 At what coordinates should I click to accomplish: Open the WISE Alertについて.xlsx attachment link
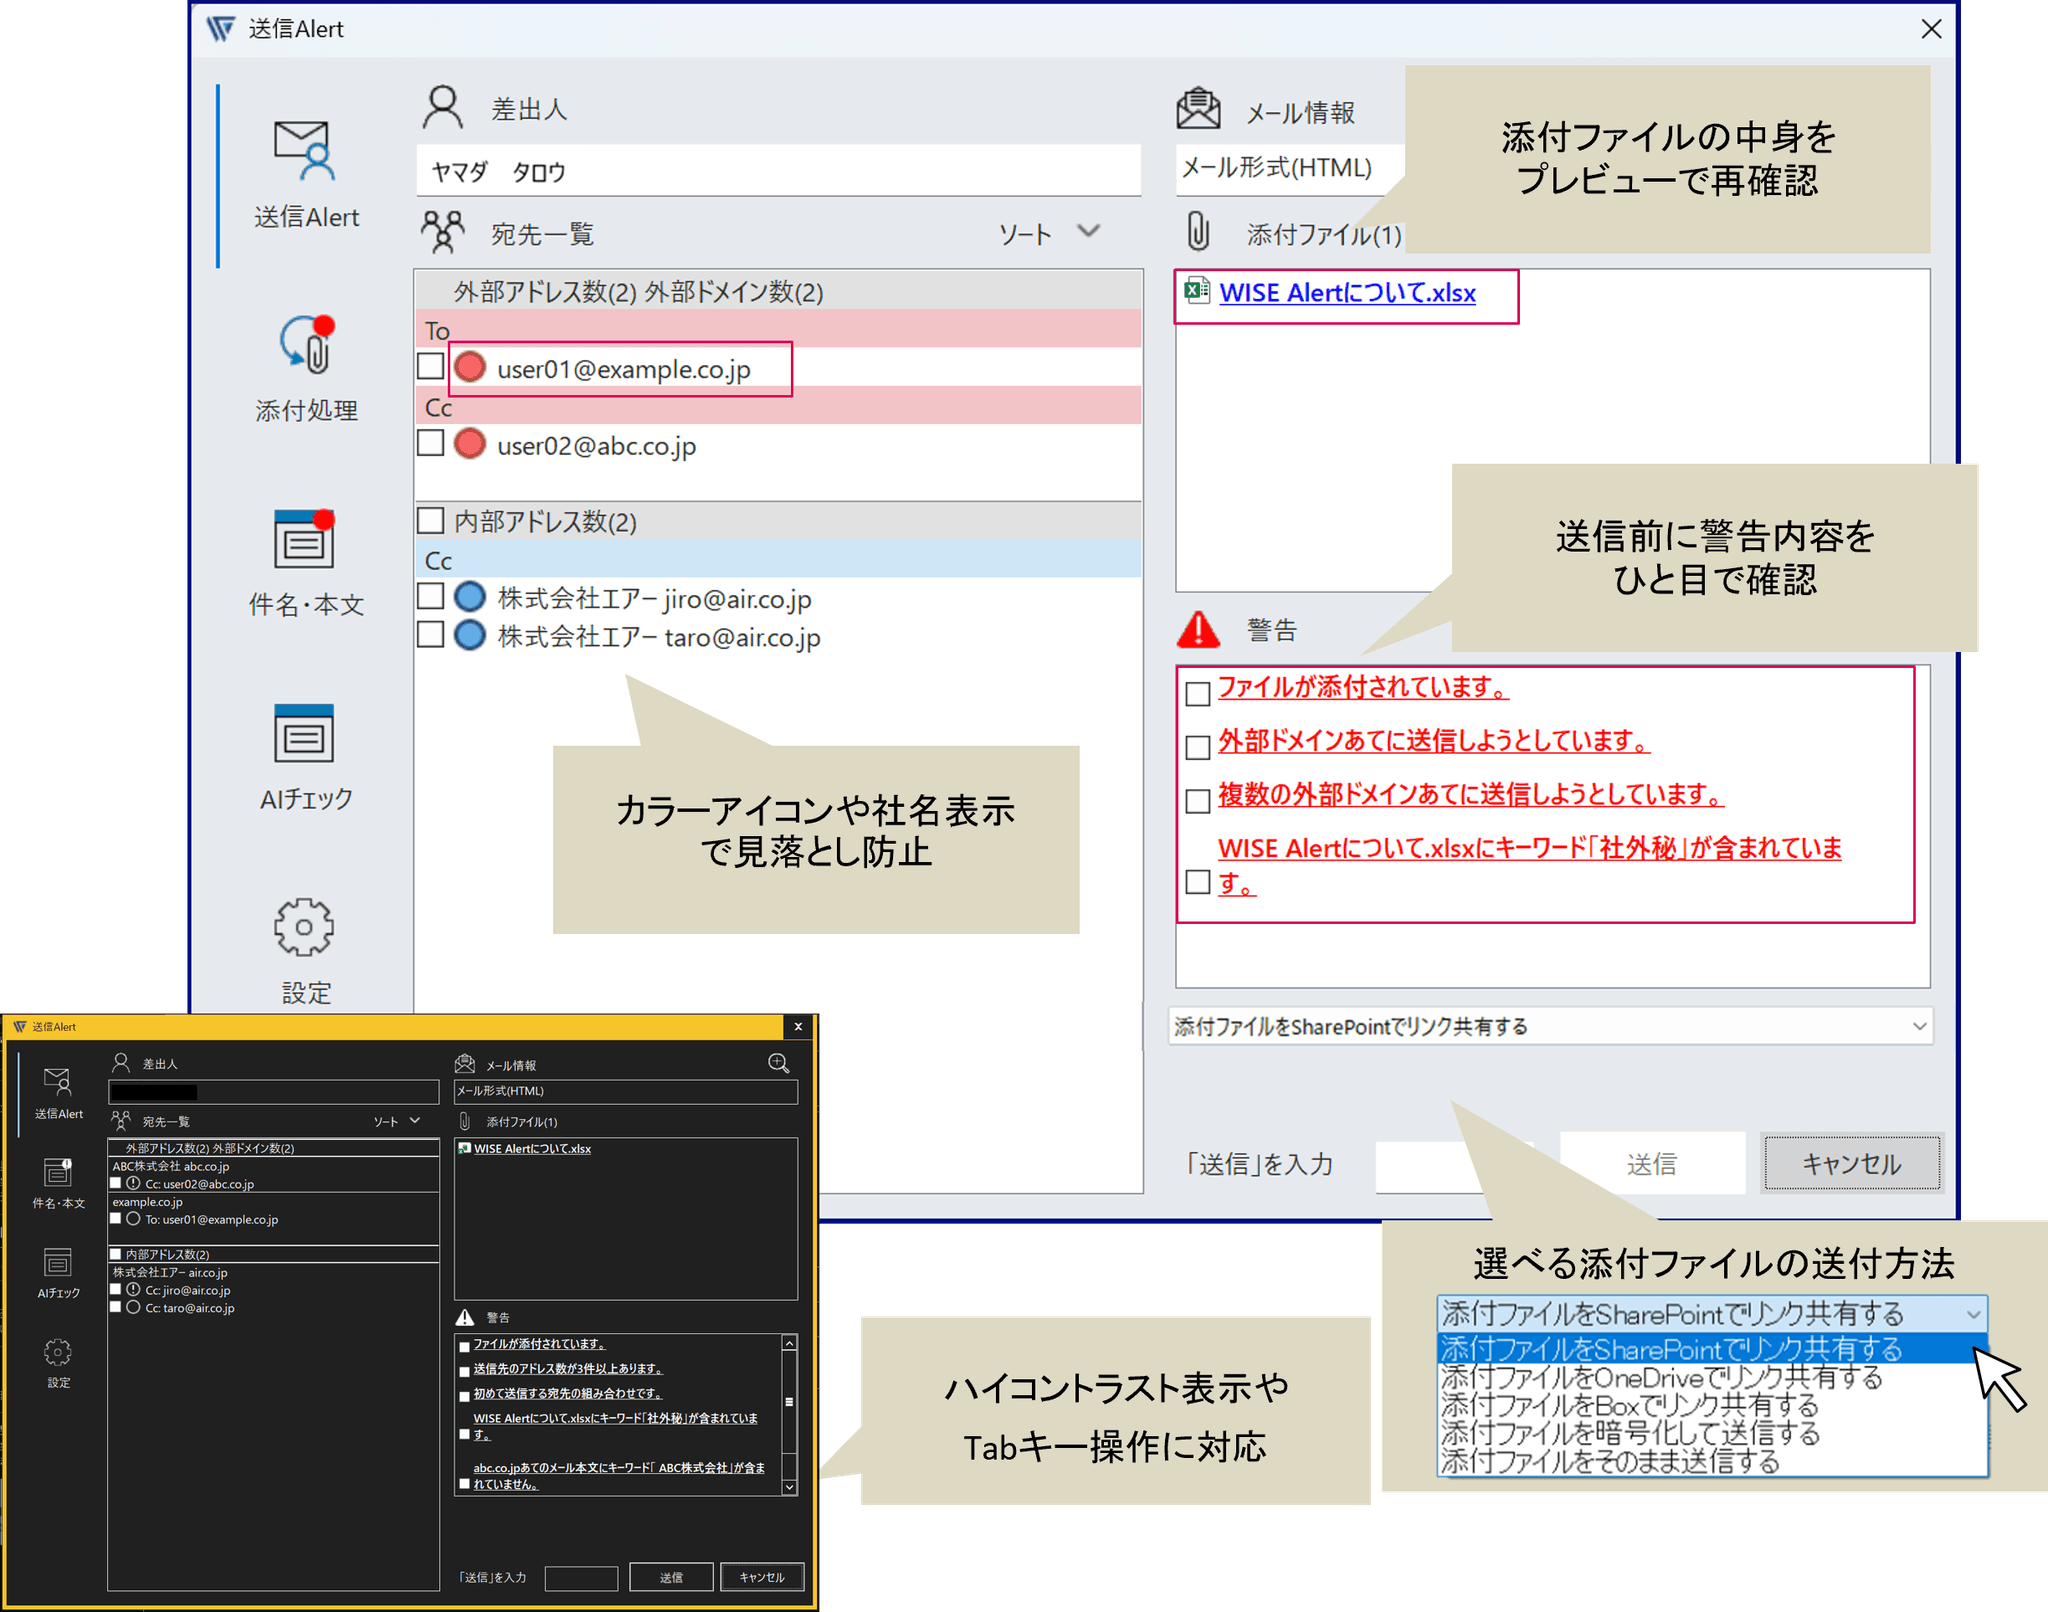(x=1347, y=292)
